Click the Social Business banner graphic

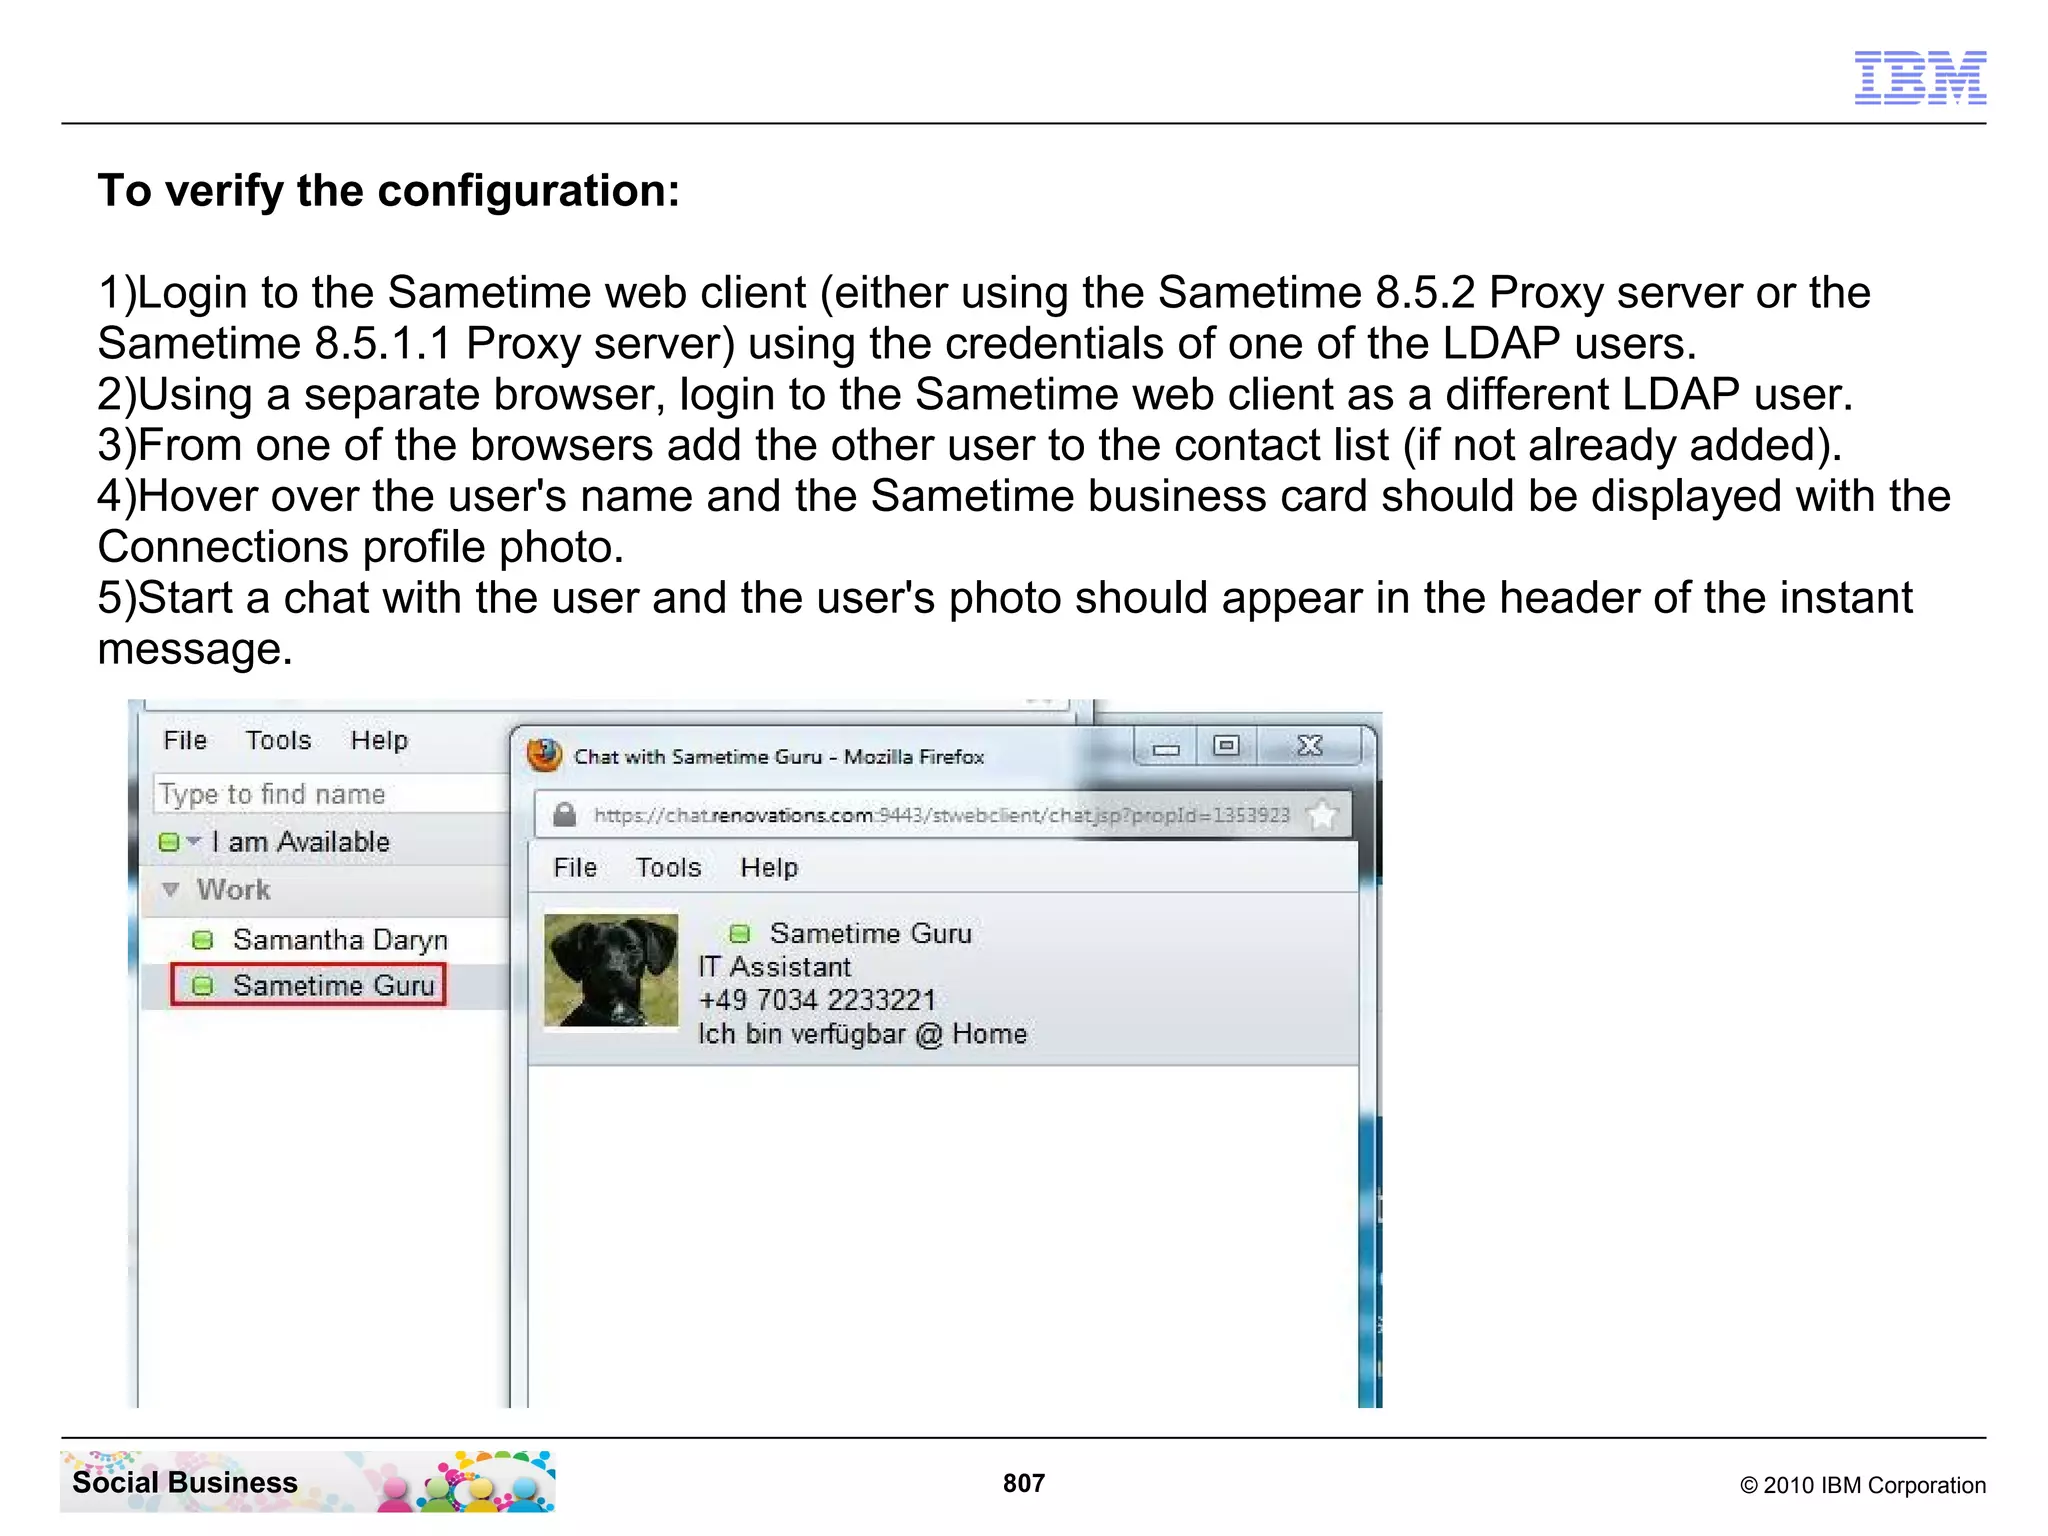coord(308,1482)
